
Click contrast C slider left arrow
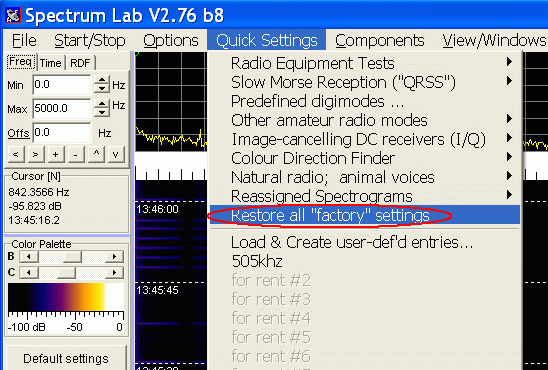pyautogui.click(x=29, y=273)
